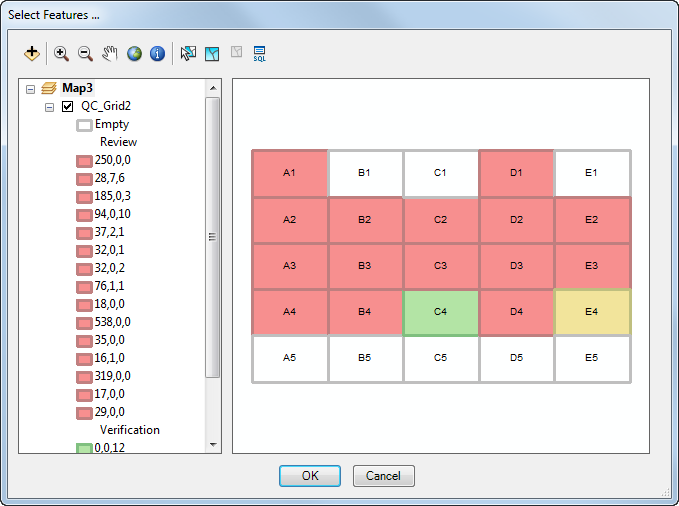This screenshot has height=506, width=679.
Task: Click the Add Data icon
Action: [32, 53]
